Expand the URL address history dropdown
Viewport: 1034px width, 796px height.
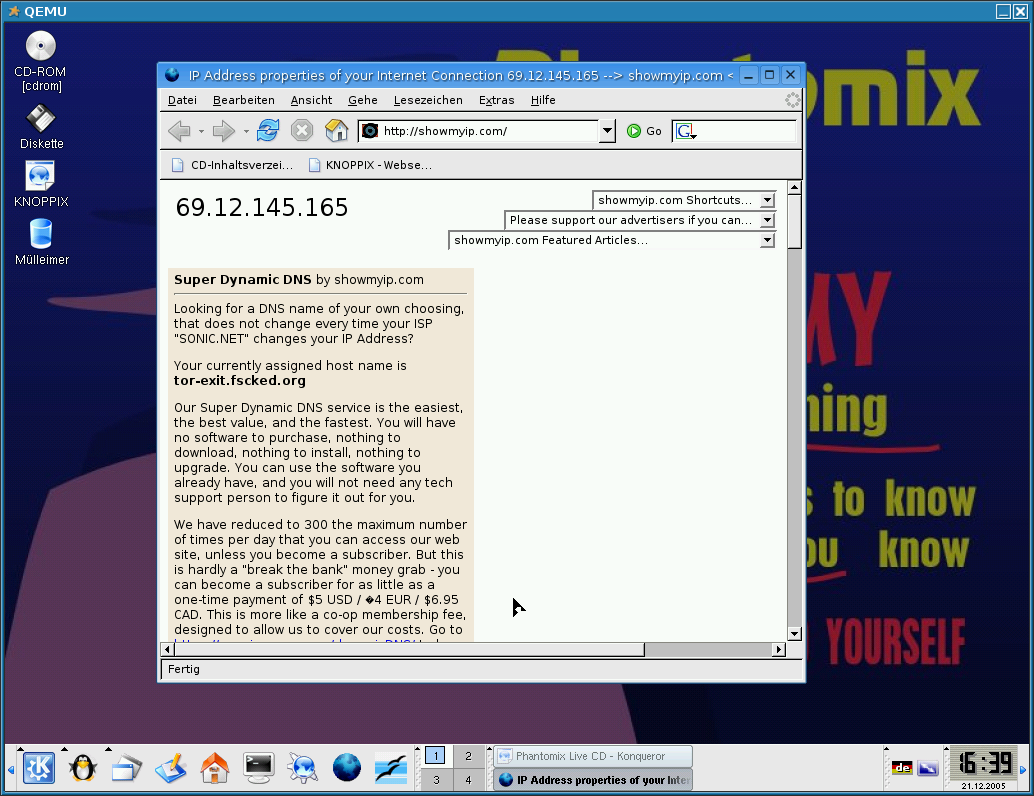coord(607,131)
